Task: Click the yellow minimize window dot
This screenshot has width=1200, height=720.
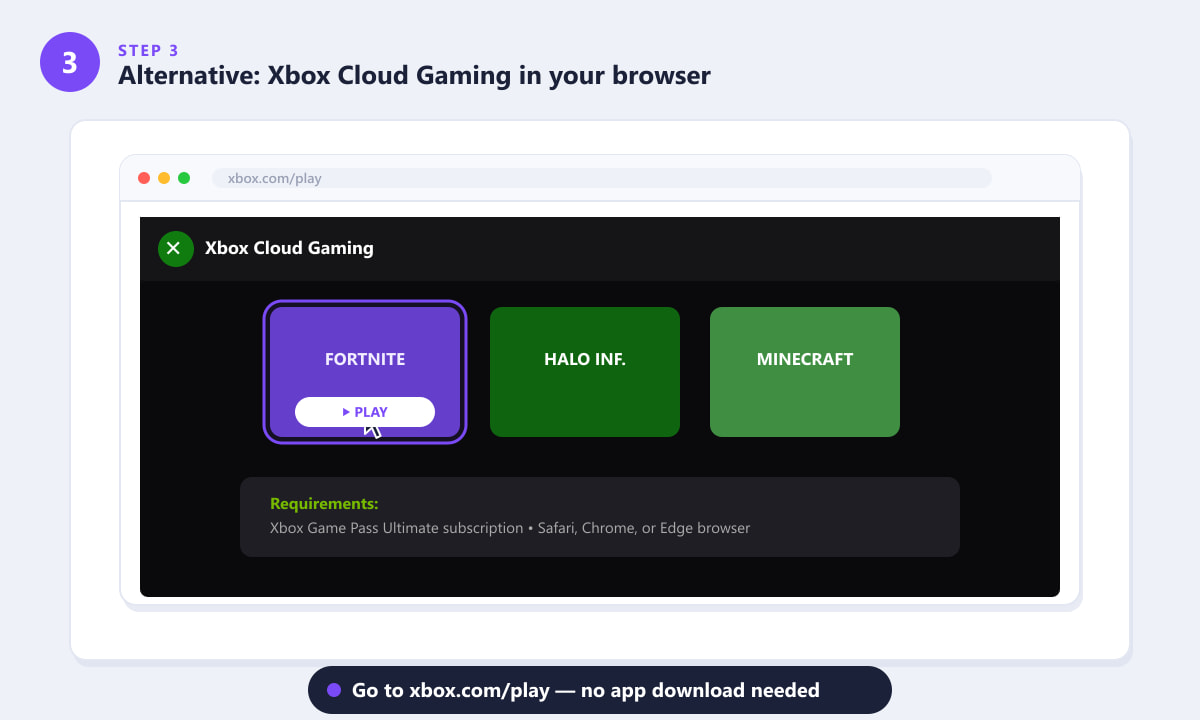Action: (164, 178)
